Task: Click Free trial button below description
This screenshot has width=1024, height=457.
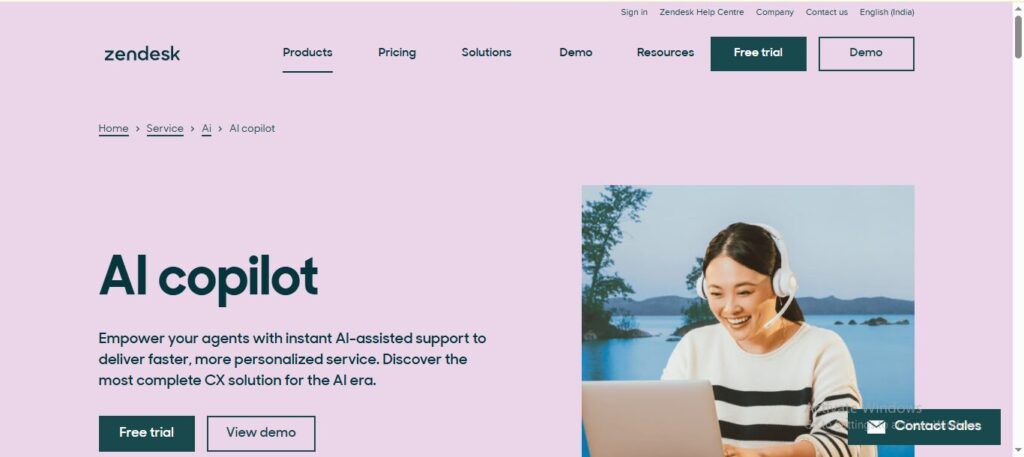Action: 146,433
